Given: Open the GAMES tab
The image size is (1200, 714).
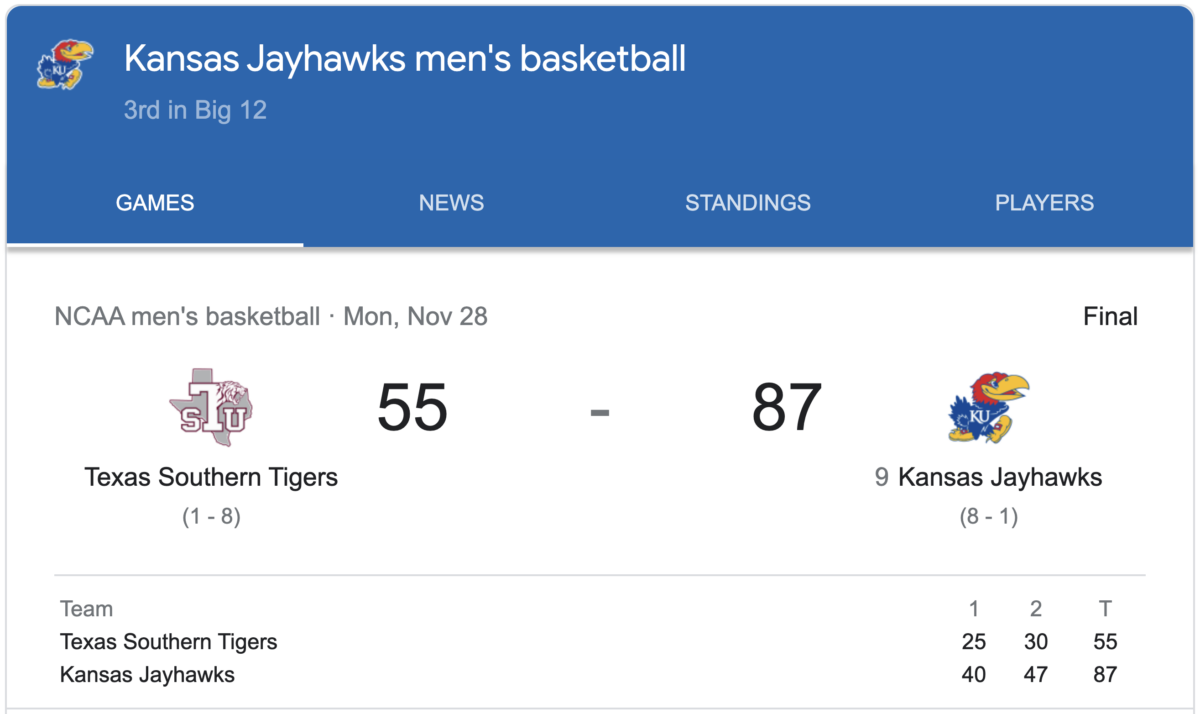Looking at the screenshot, I should coord(155,203).
